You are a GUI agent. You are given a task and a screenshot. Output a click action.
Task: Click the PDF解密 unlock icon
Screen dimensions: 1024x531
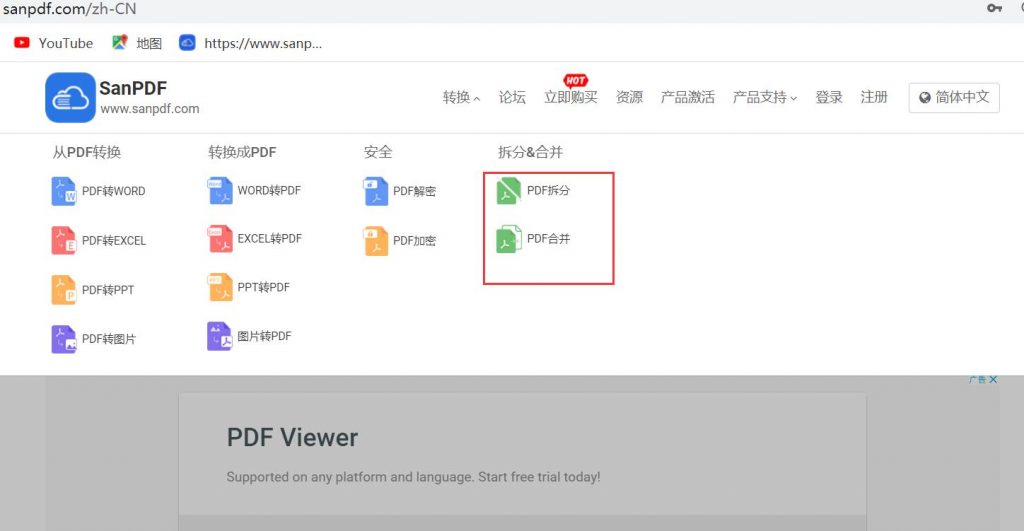pos(376,191)
